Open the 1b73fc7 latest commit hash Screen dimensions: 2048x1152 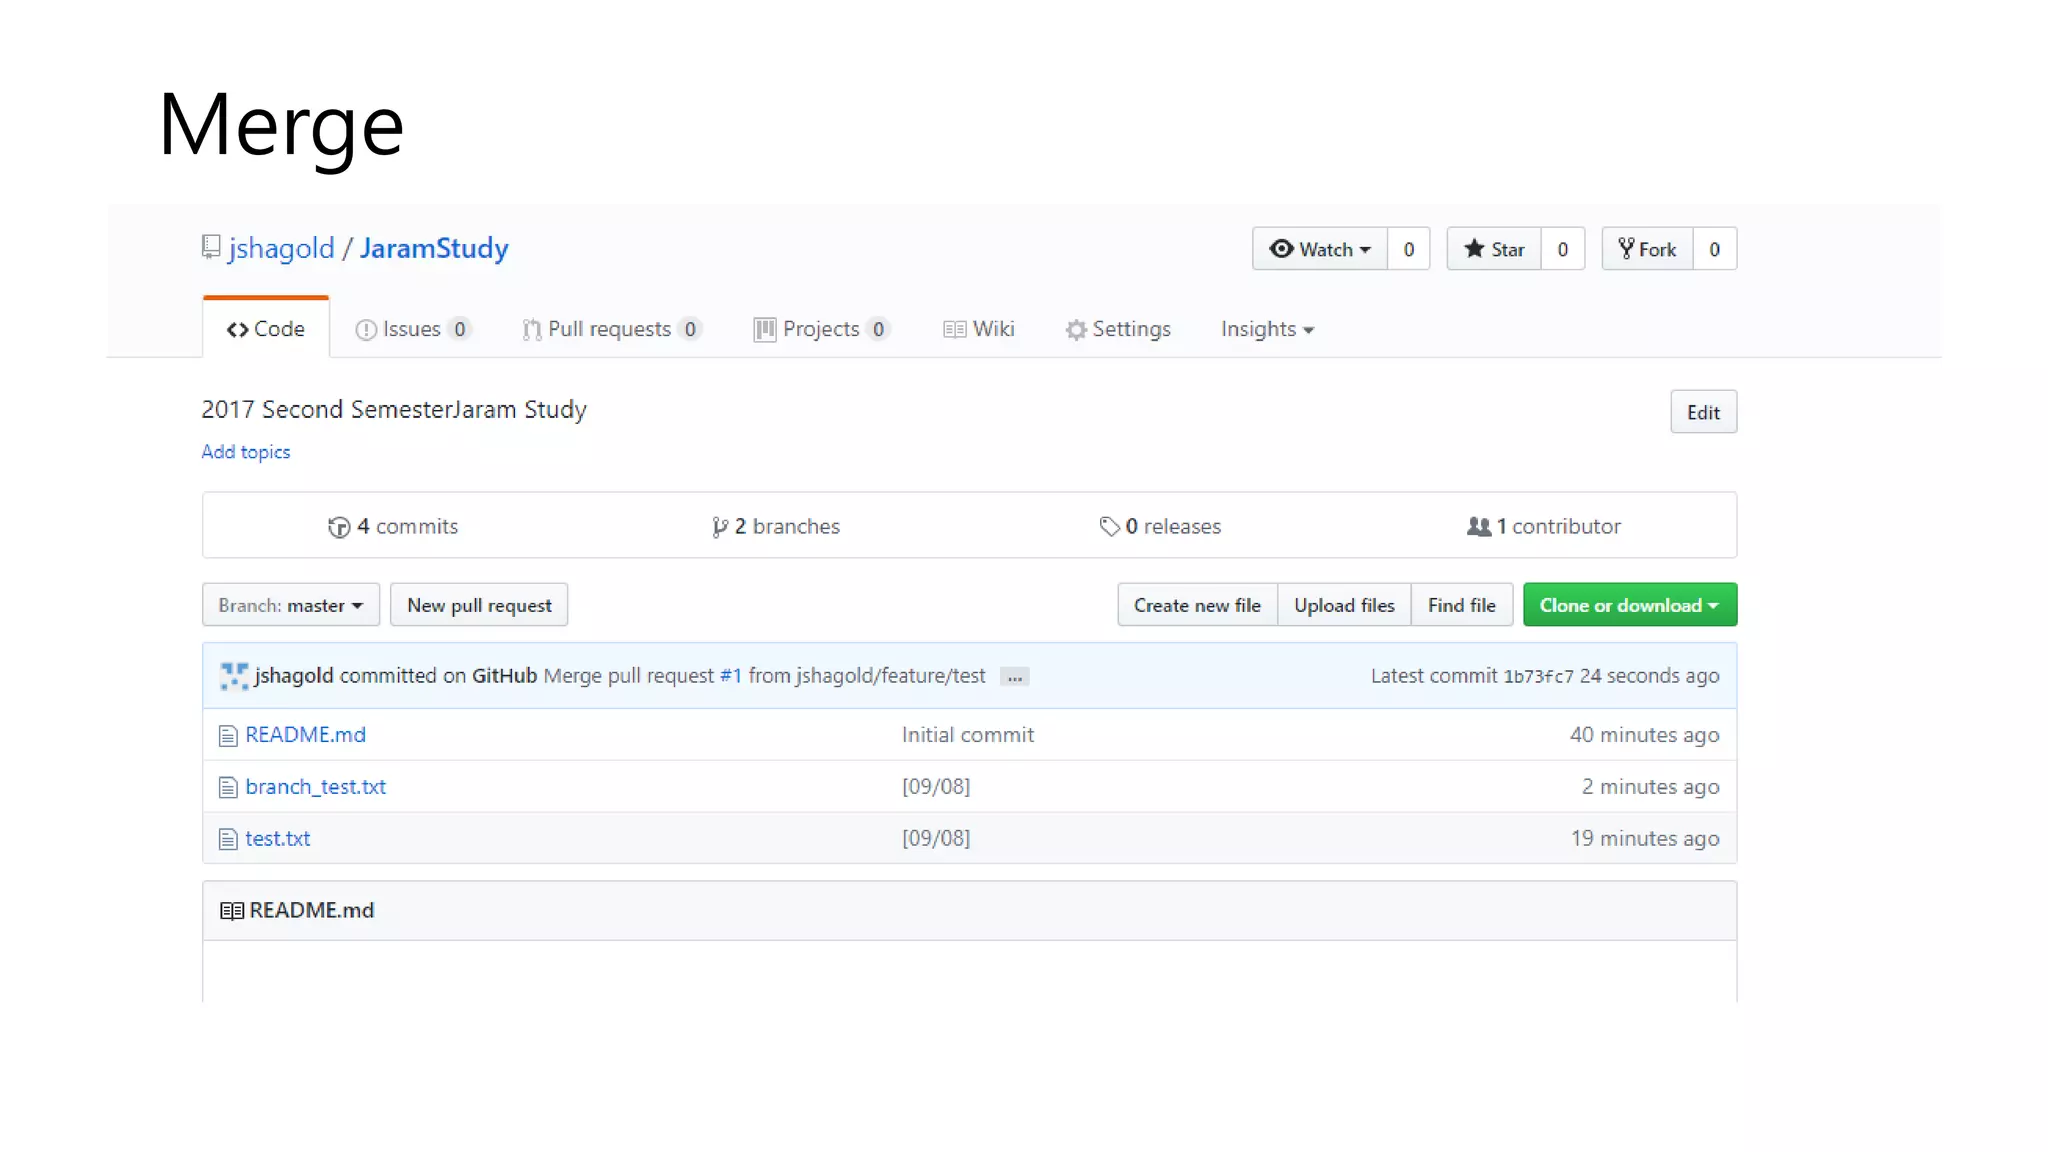point(1537,677)
